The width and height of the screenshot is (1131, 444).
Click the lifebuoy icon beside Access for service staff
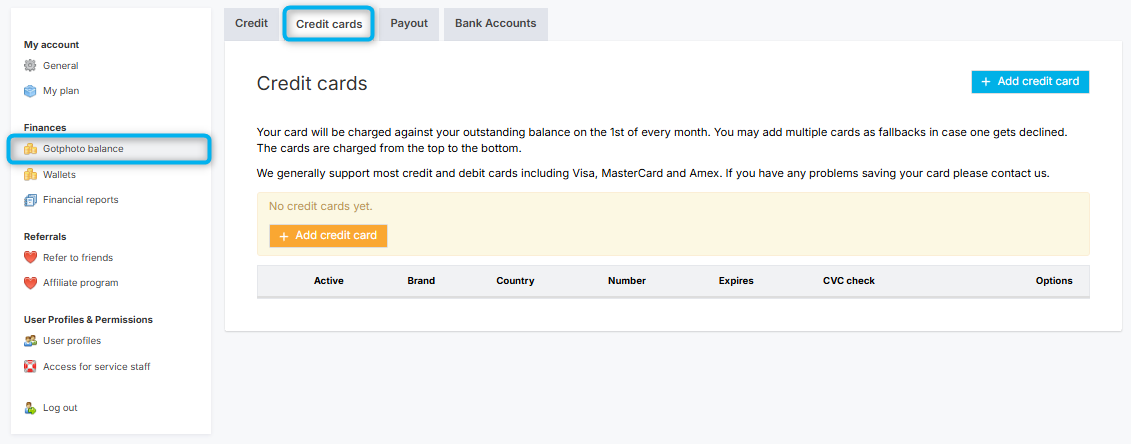[x=30, y=366]
